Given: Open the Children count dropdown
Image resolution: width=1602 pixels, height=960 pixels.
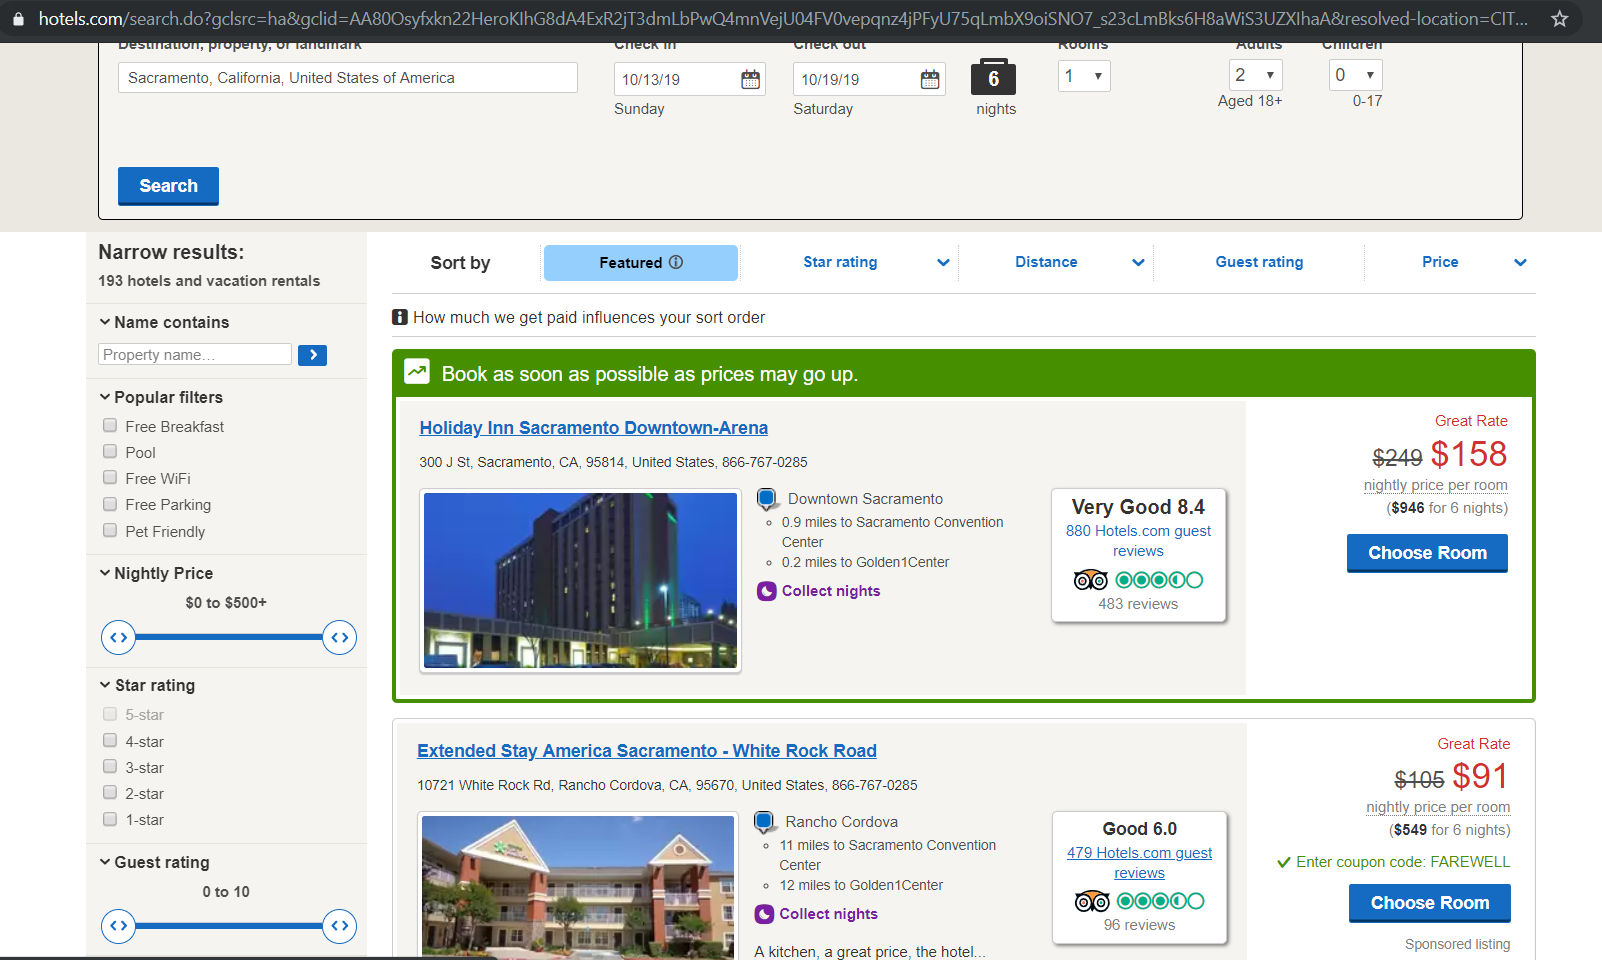Looking at the screenshot, I should pyautogui.click(x=1356, y=75).
